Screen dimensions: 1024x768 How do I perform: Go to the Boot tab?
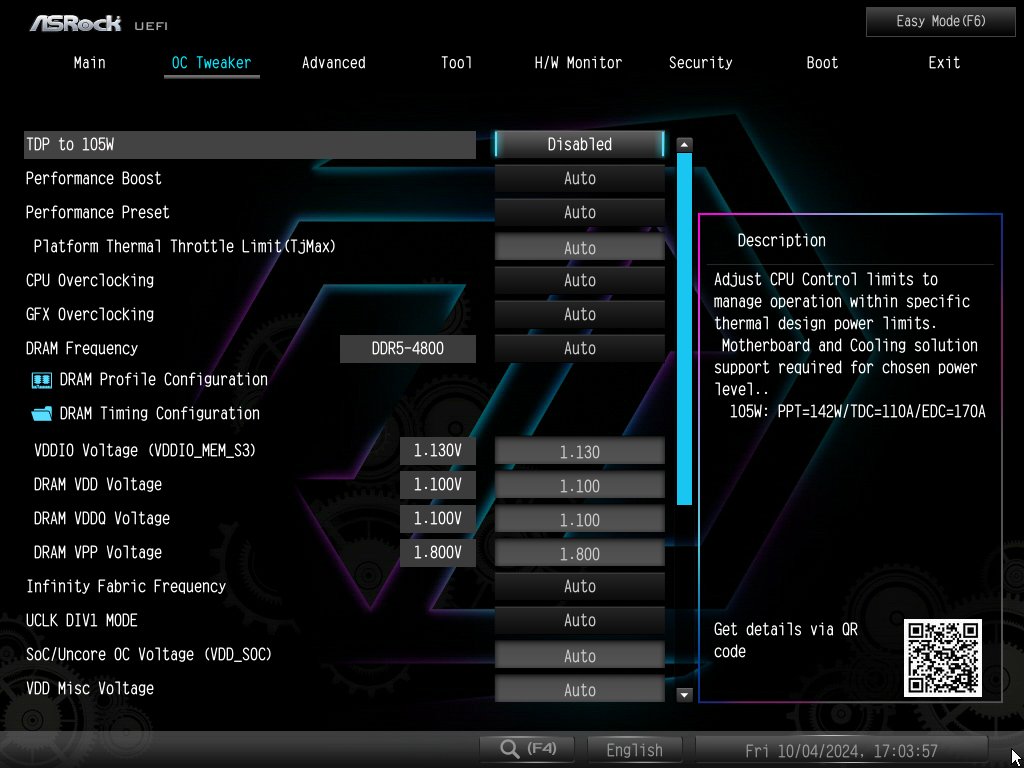[822, 63]
